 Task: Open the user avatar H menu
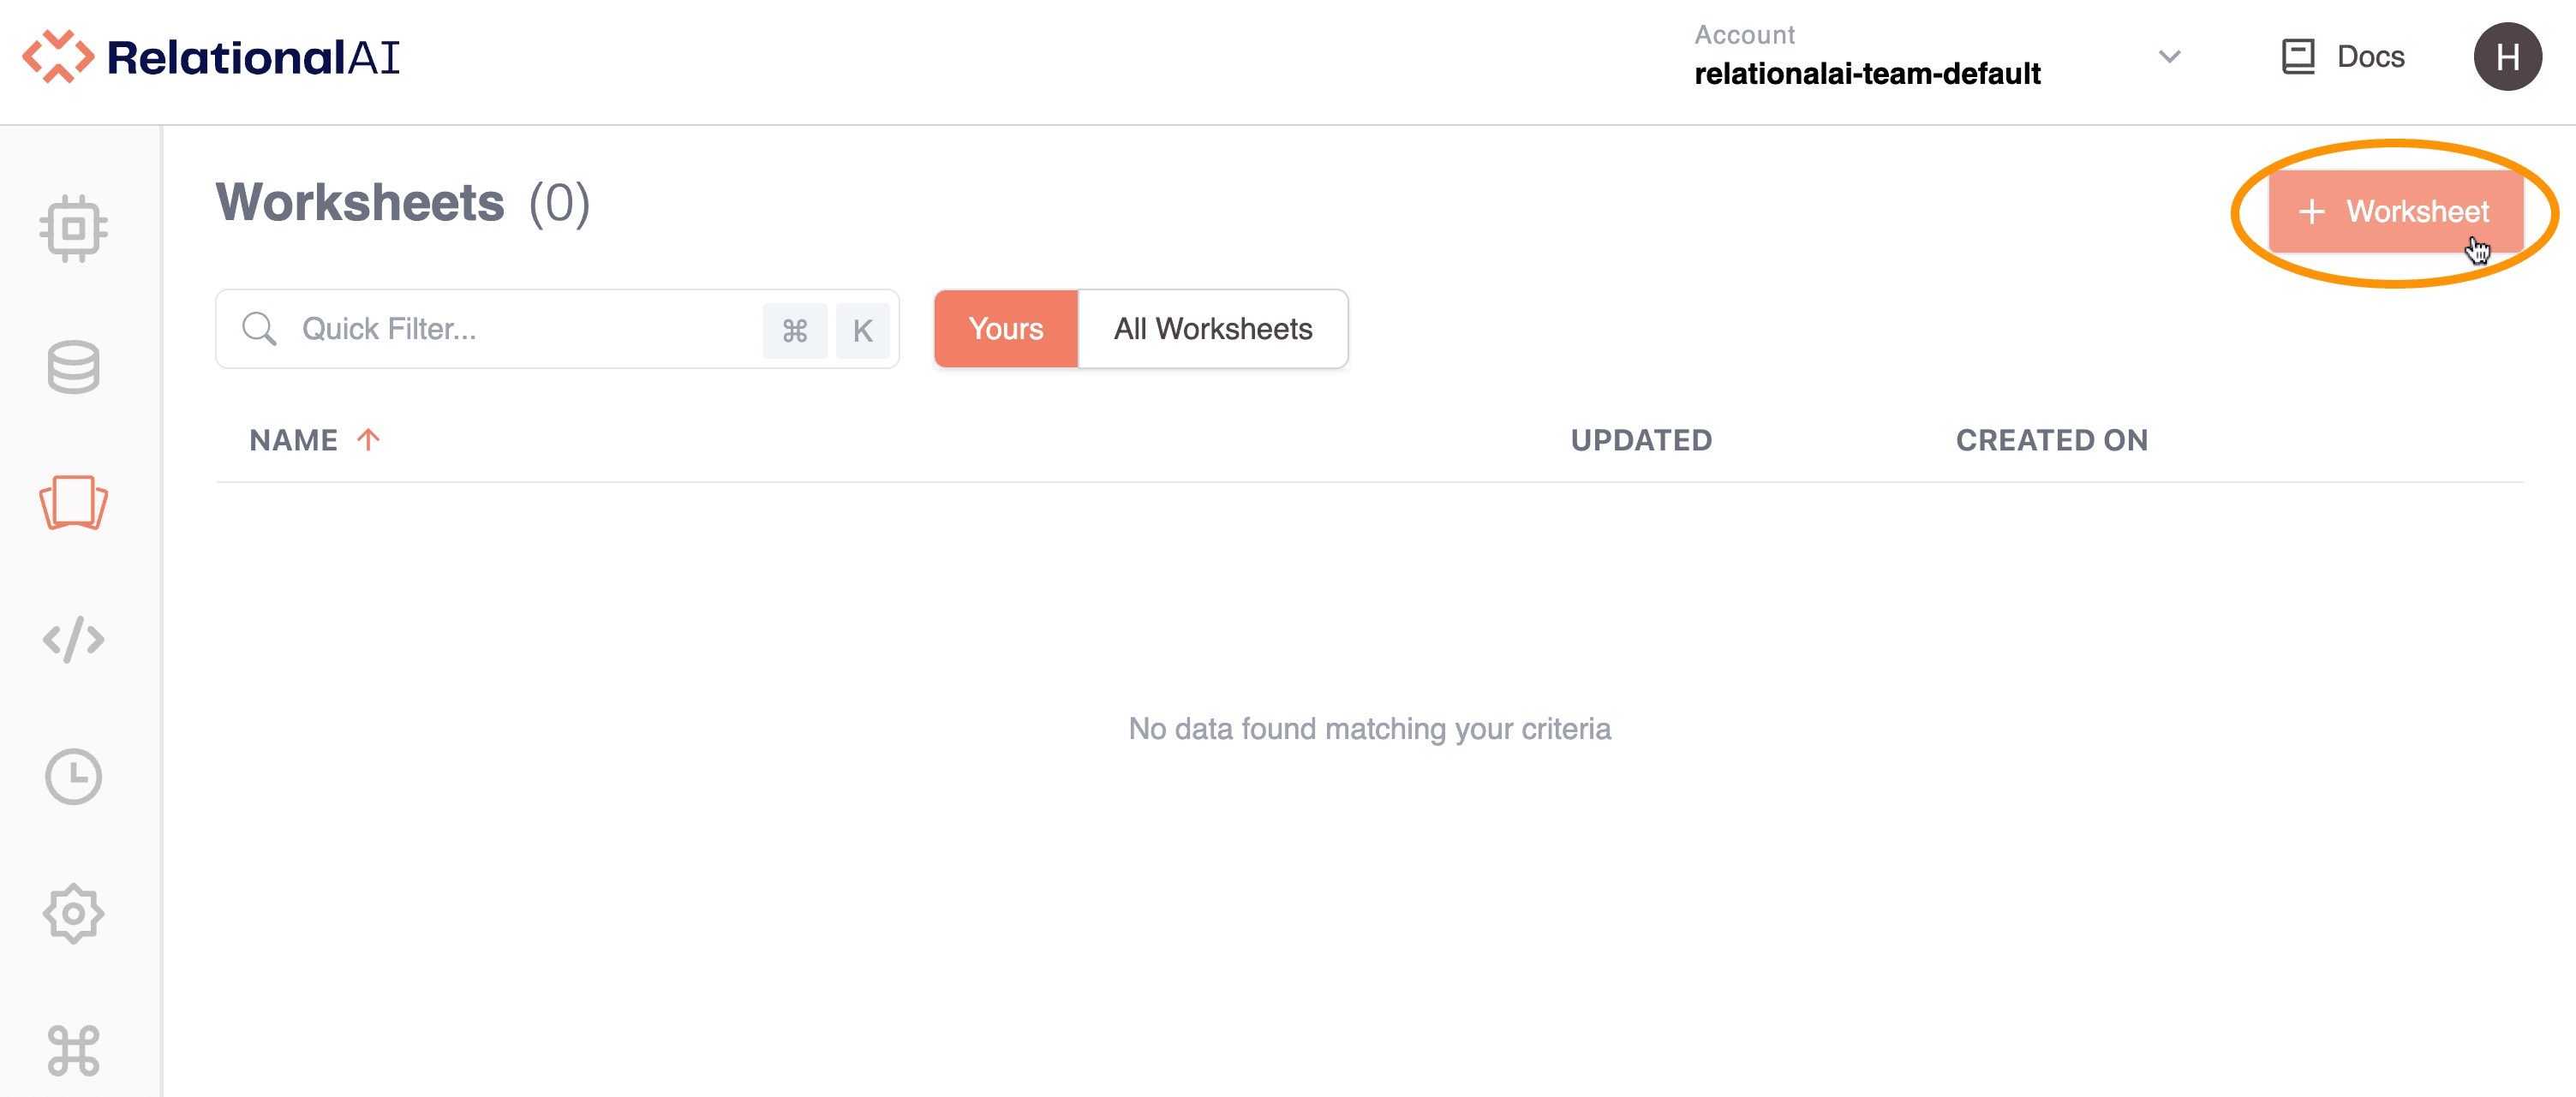[2507, 57]
